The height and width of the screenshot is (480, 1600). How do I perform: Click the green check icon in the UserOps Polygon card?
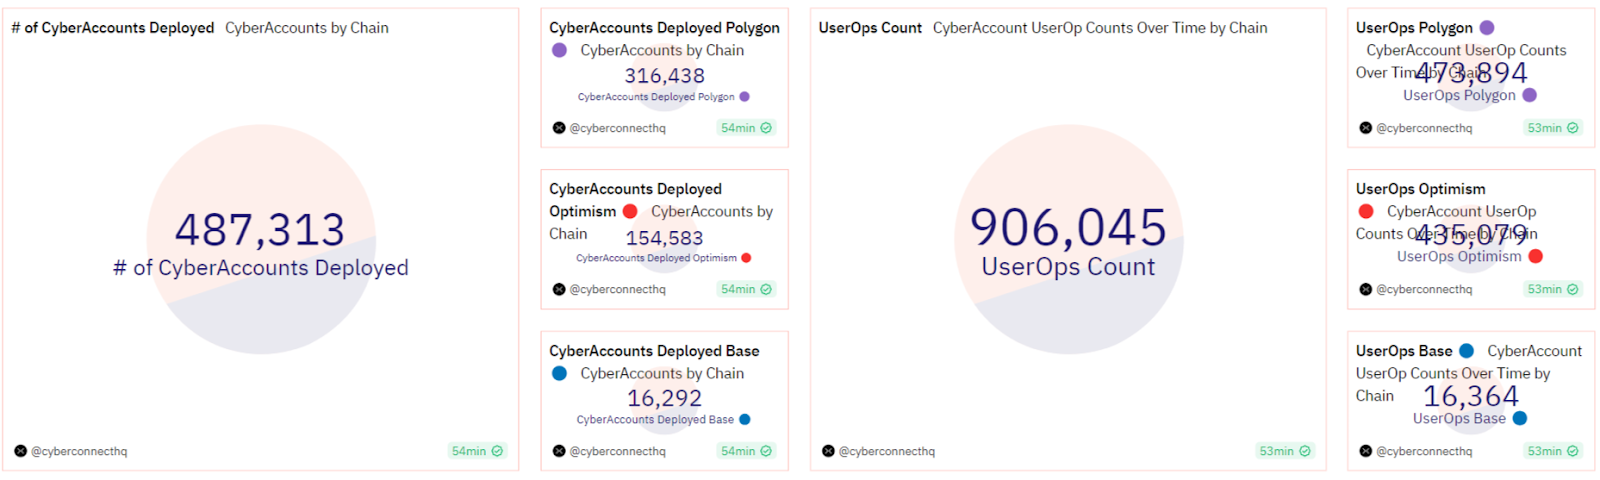(1573, 128)
